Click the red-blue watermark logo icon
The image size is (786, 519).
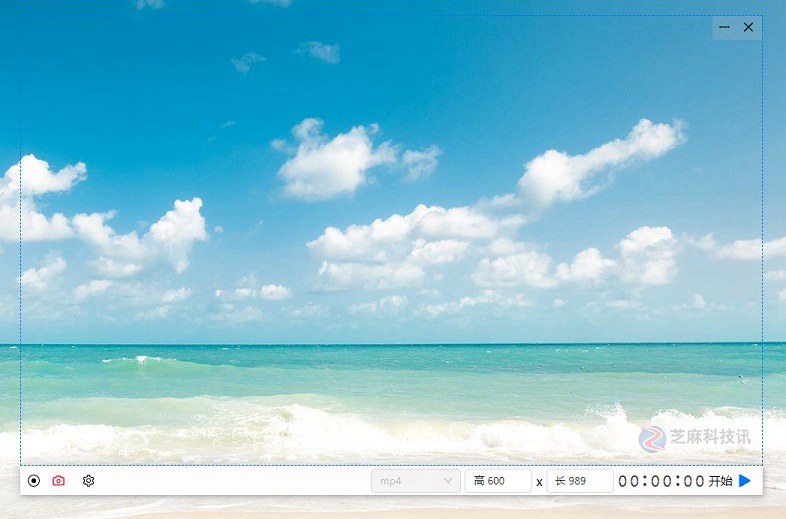click(x=652, y=438)
